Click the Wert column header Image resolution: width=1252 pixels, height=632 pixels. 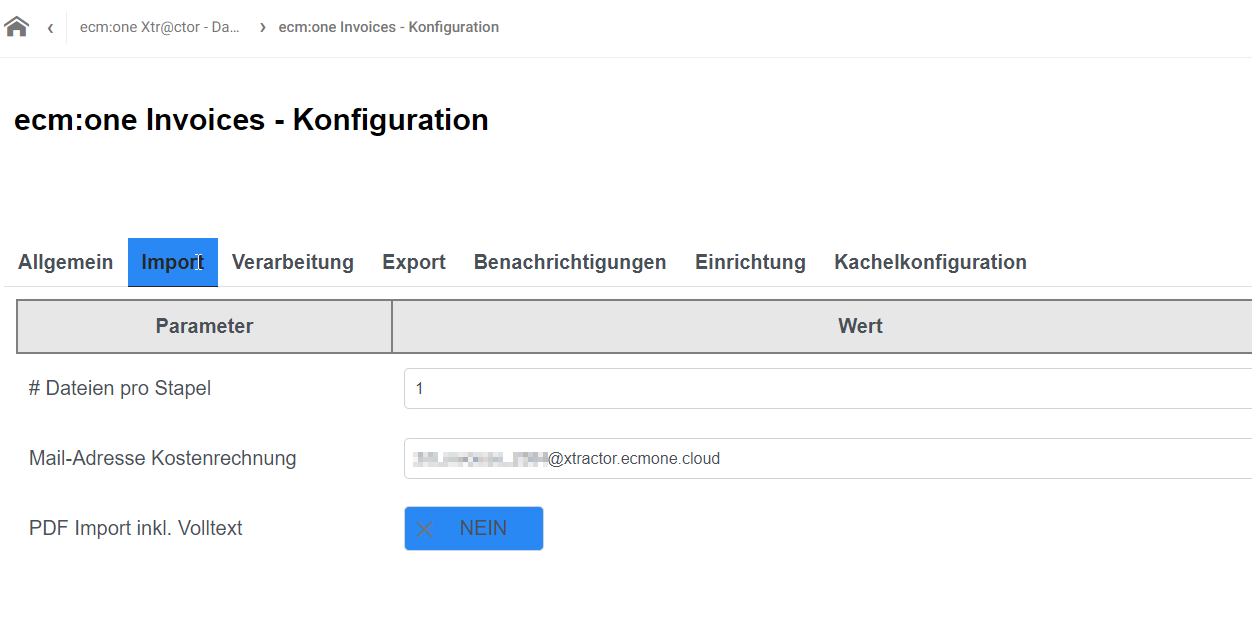tap(822, 326)
